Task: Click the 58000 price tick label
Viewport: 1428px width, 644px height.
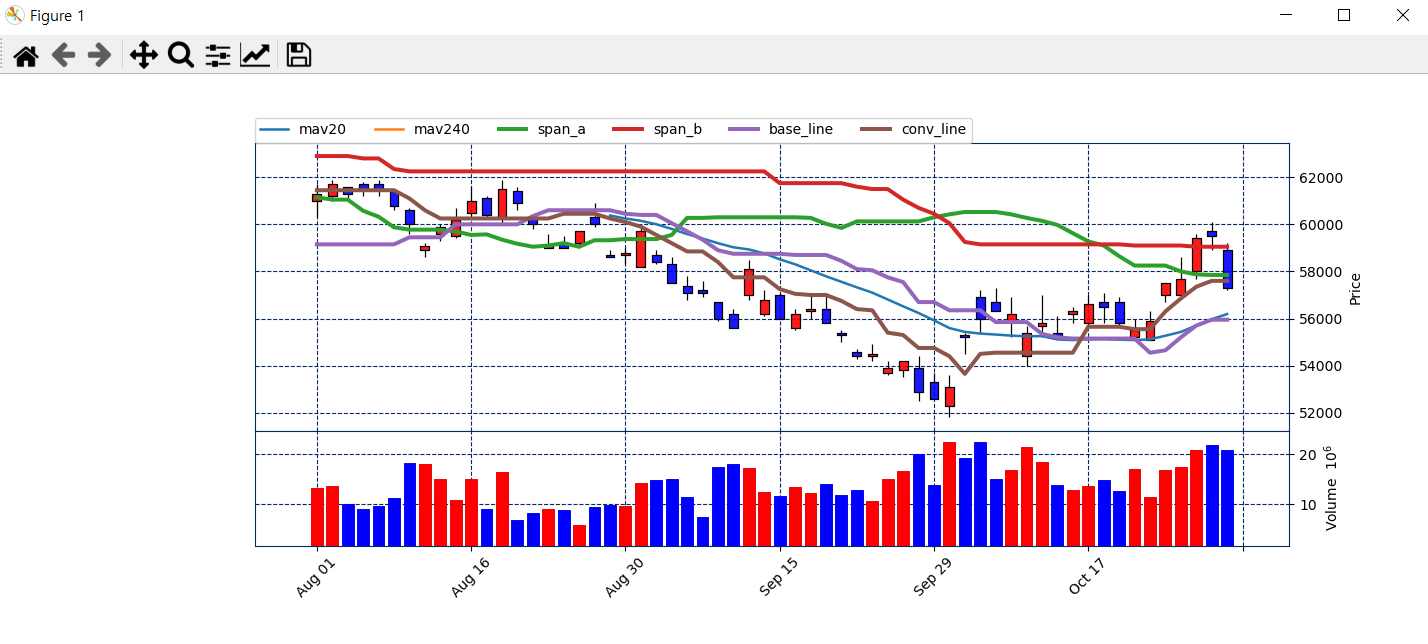Action: 1321,272
